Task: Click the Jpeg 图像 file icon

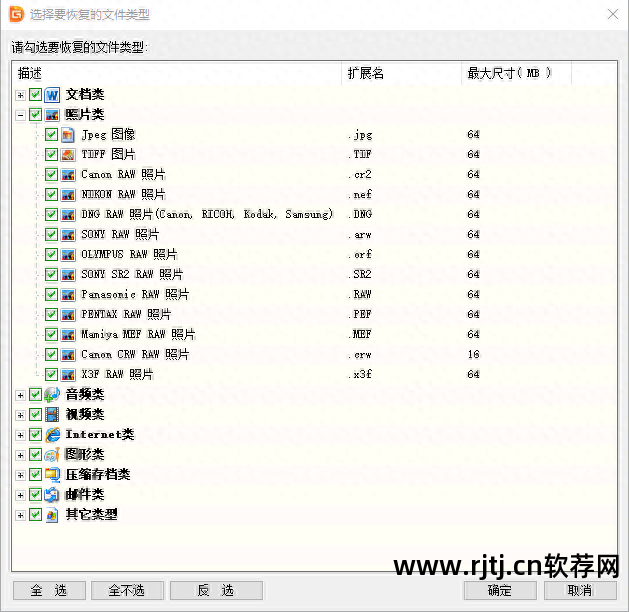Action: 68,135
